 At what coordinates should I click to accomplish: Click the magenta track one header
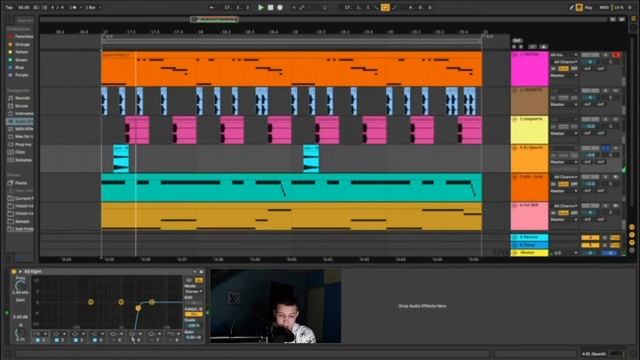point(529,69)
